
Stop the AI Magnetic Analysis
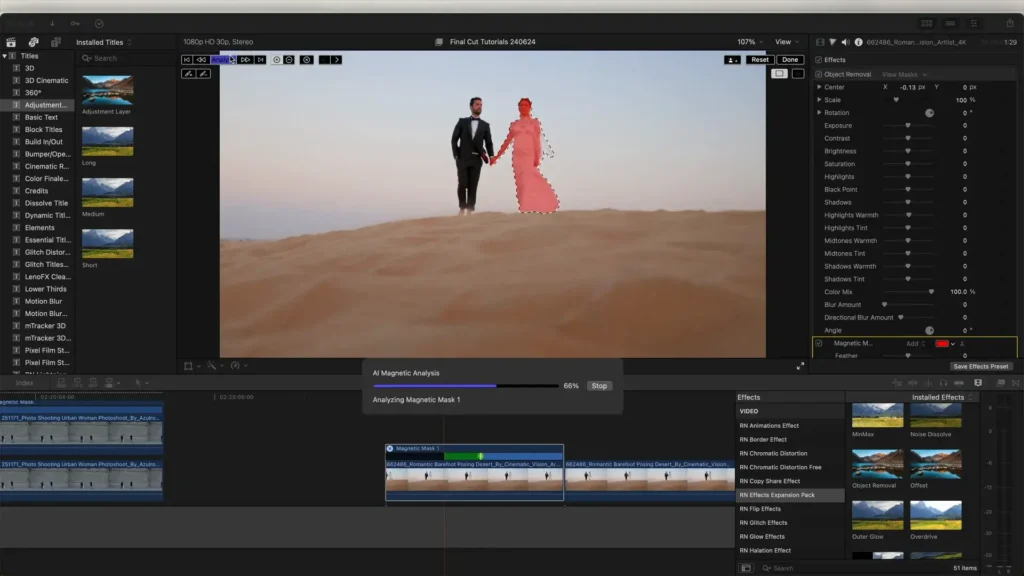pyautogui.click(x=599, y=386)
